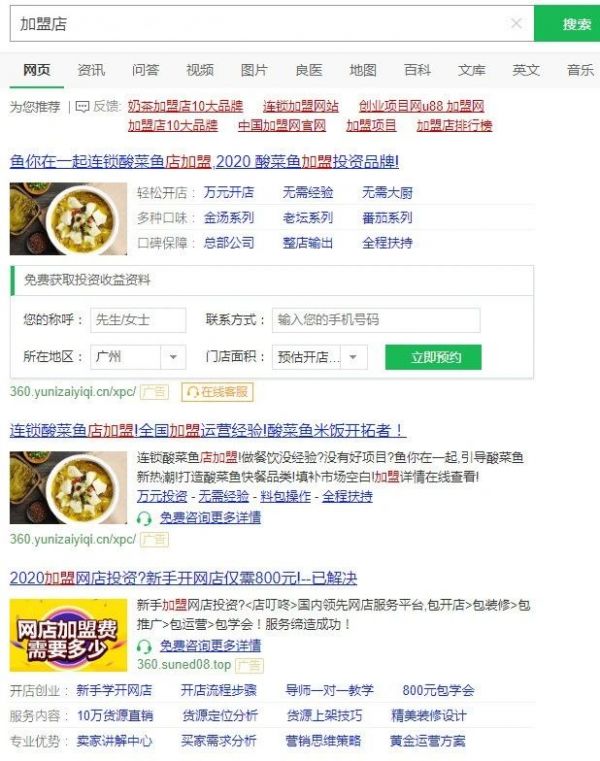Open suggested link 奶茶加盟店10大品牌
This screenshot has height=761, width=600.
[185, 106]
